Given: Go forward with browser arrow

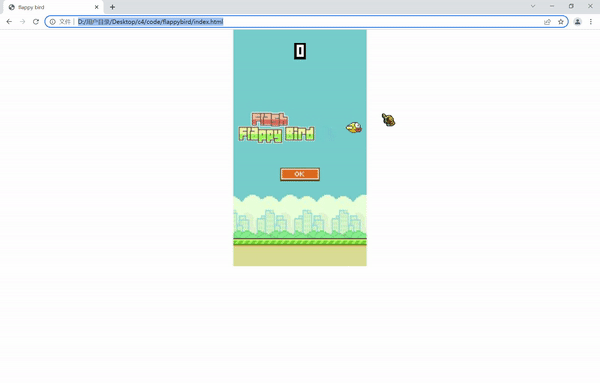Looking at the screenshot, I should [23, 22].
